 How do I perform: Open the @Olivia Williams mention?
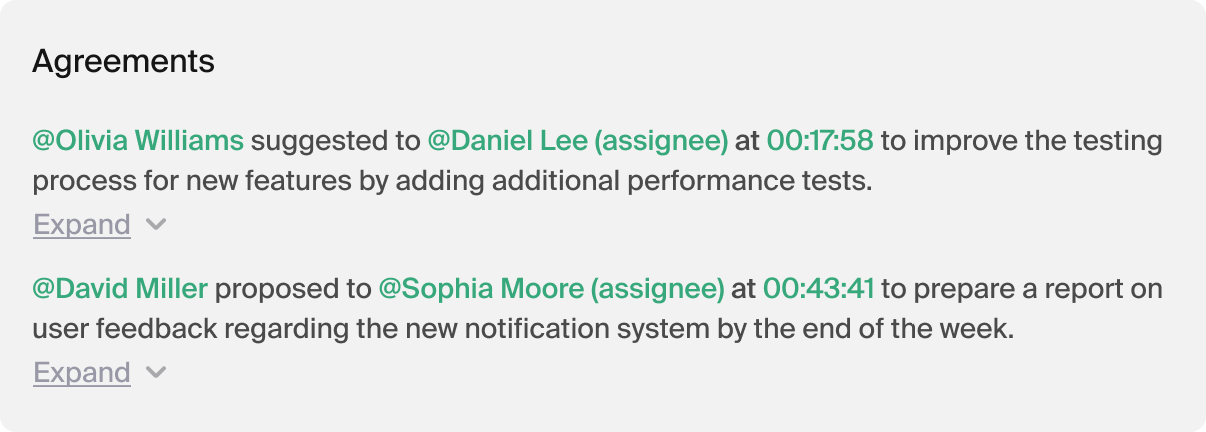pyautogui.click(x=138, y=141)
